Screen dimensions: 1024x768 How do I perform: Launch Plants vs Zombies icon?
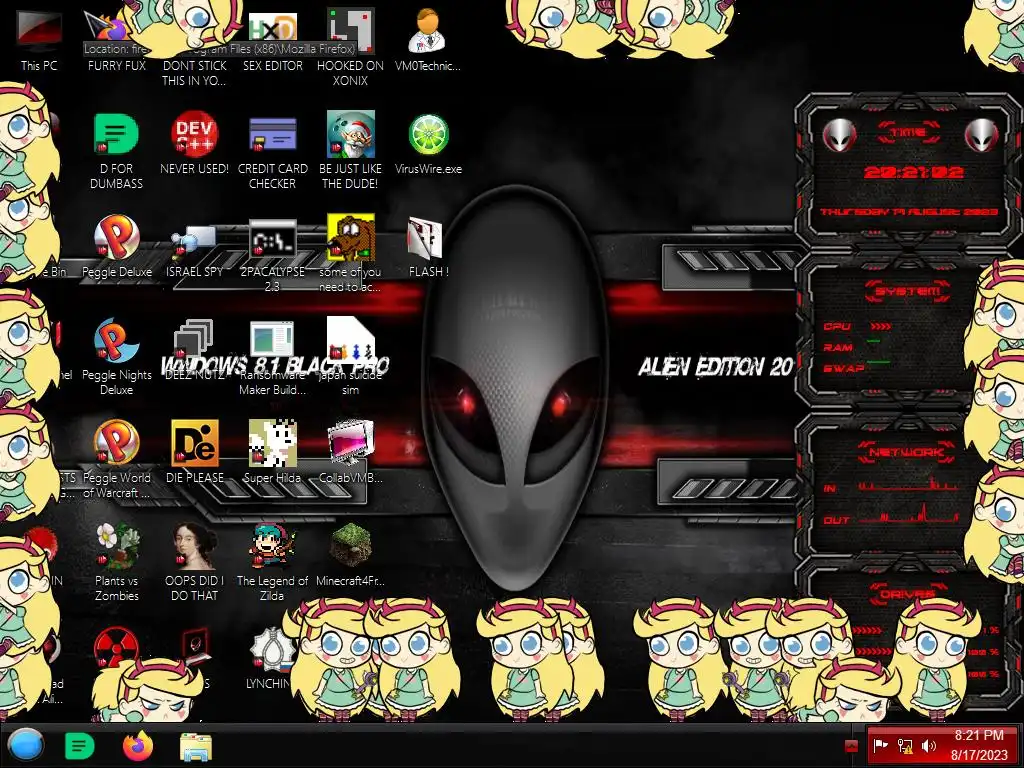coord(116,562)
